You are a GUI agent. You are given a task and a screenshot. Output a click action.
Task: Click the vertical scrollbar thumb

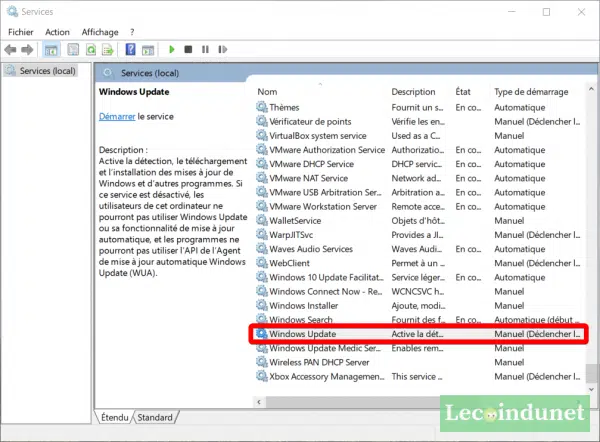592,373
